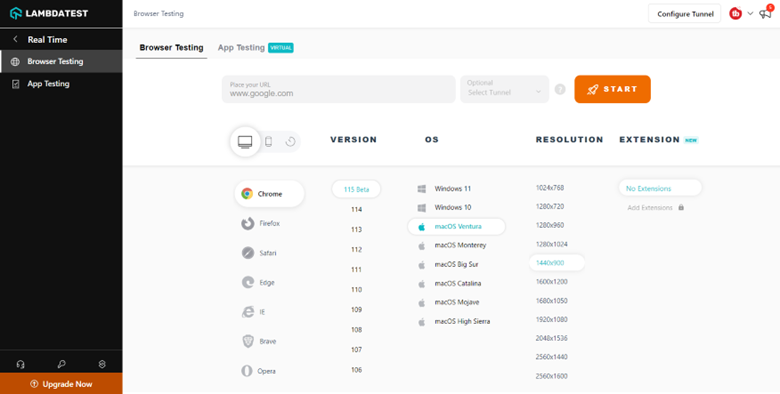Click the headset support icon

click(20, 364)
